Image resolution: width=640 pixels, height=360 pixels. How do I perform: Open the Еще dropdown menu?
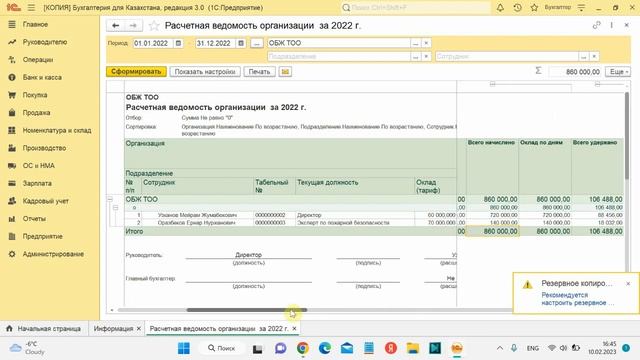pyautogui.click(x=618, y=72)
